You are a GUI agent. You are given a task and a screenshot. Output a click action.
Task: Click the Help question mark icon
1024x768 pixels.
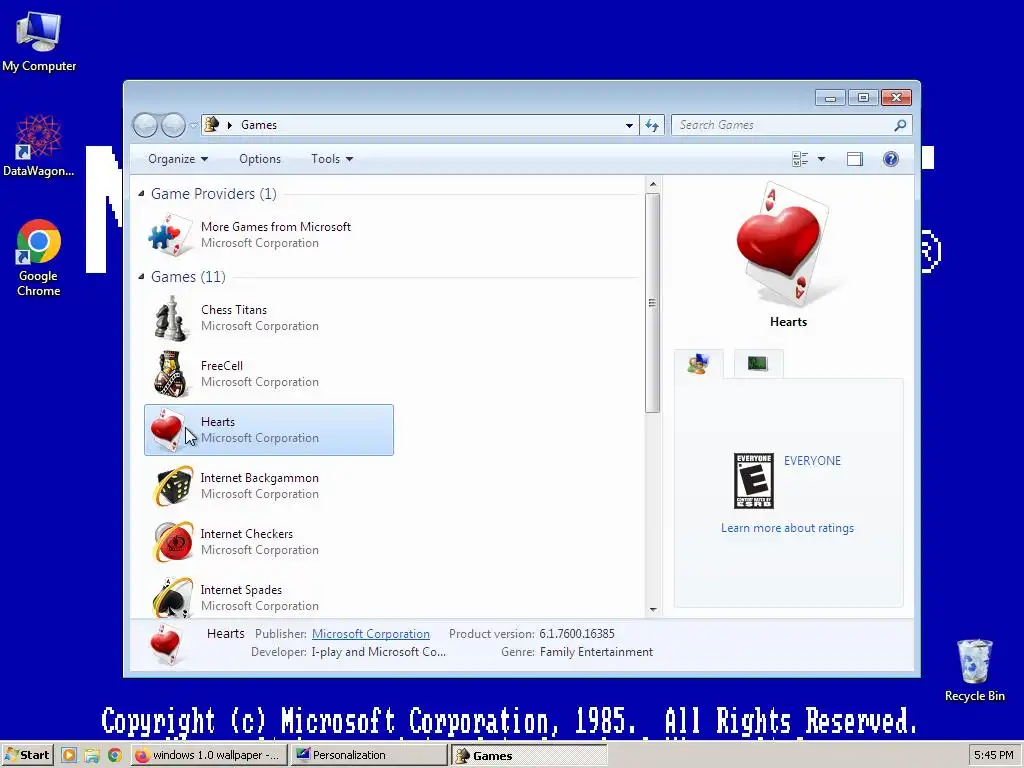coord(891,159)
